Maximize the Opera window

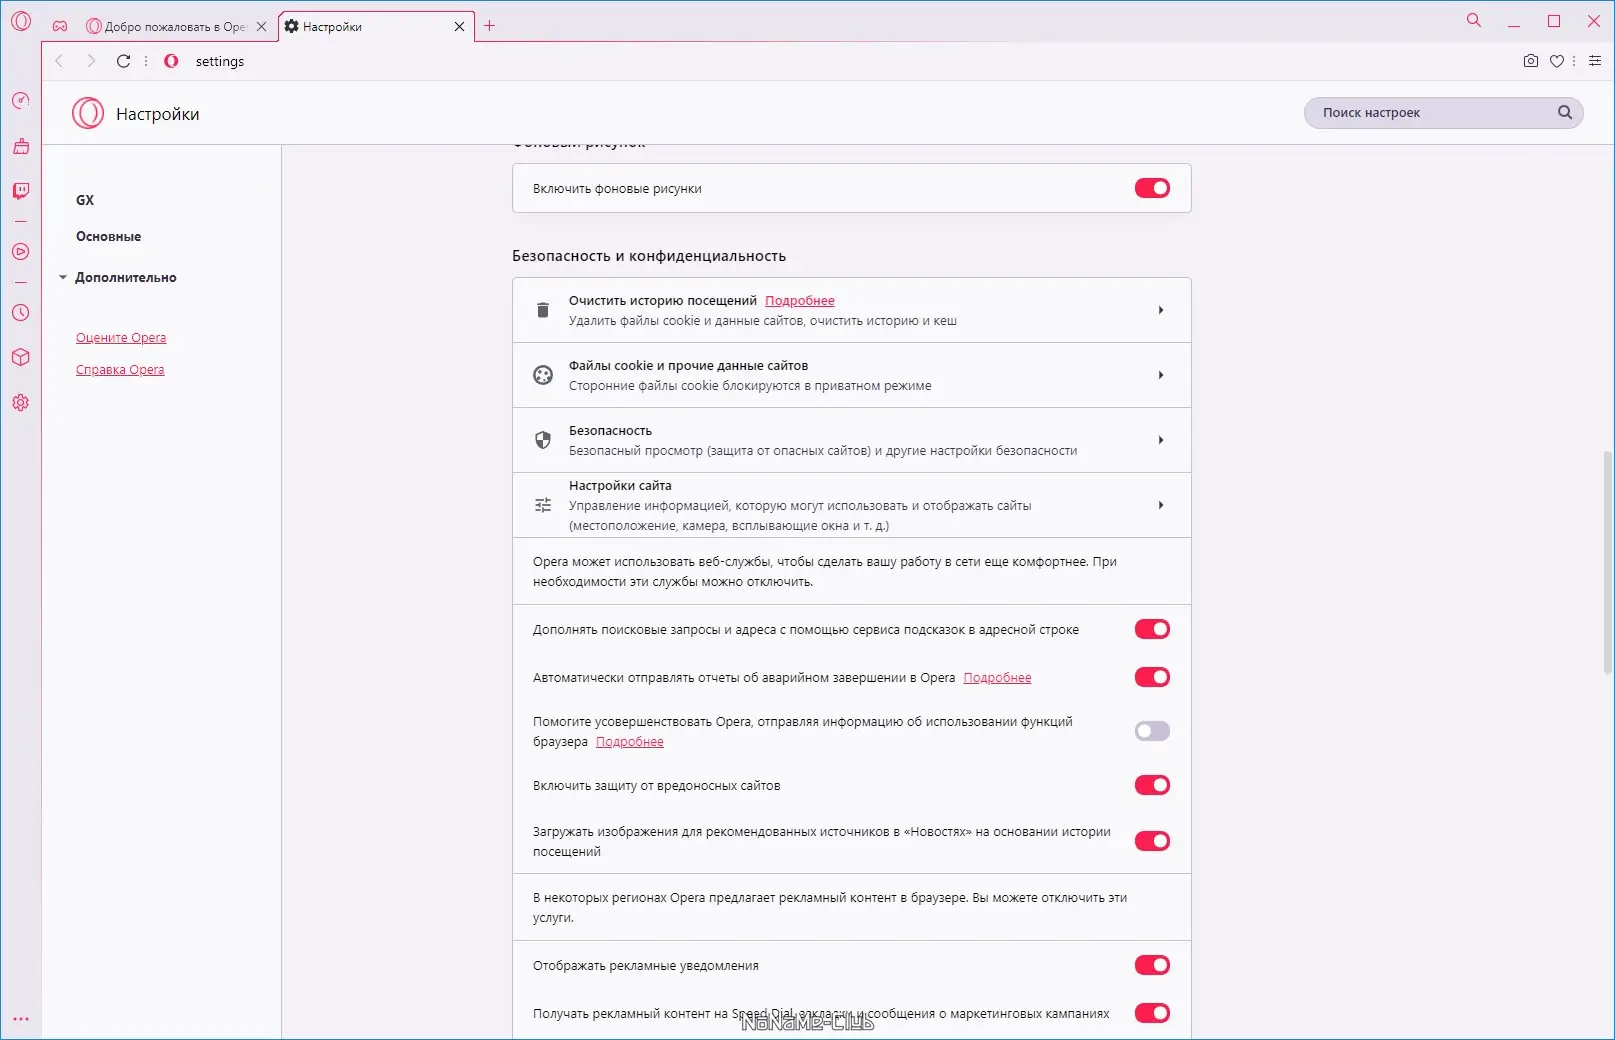click(x=1554, y=21)
